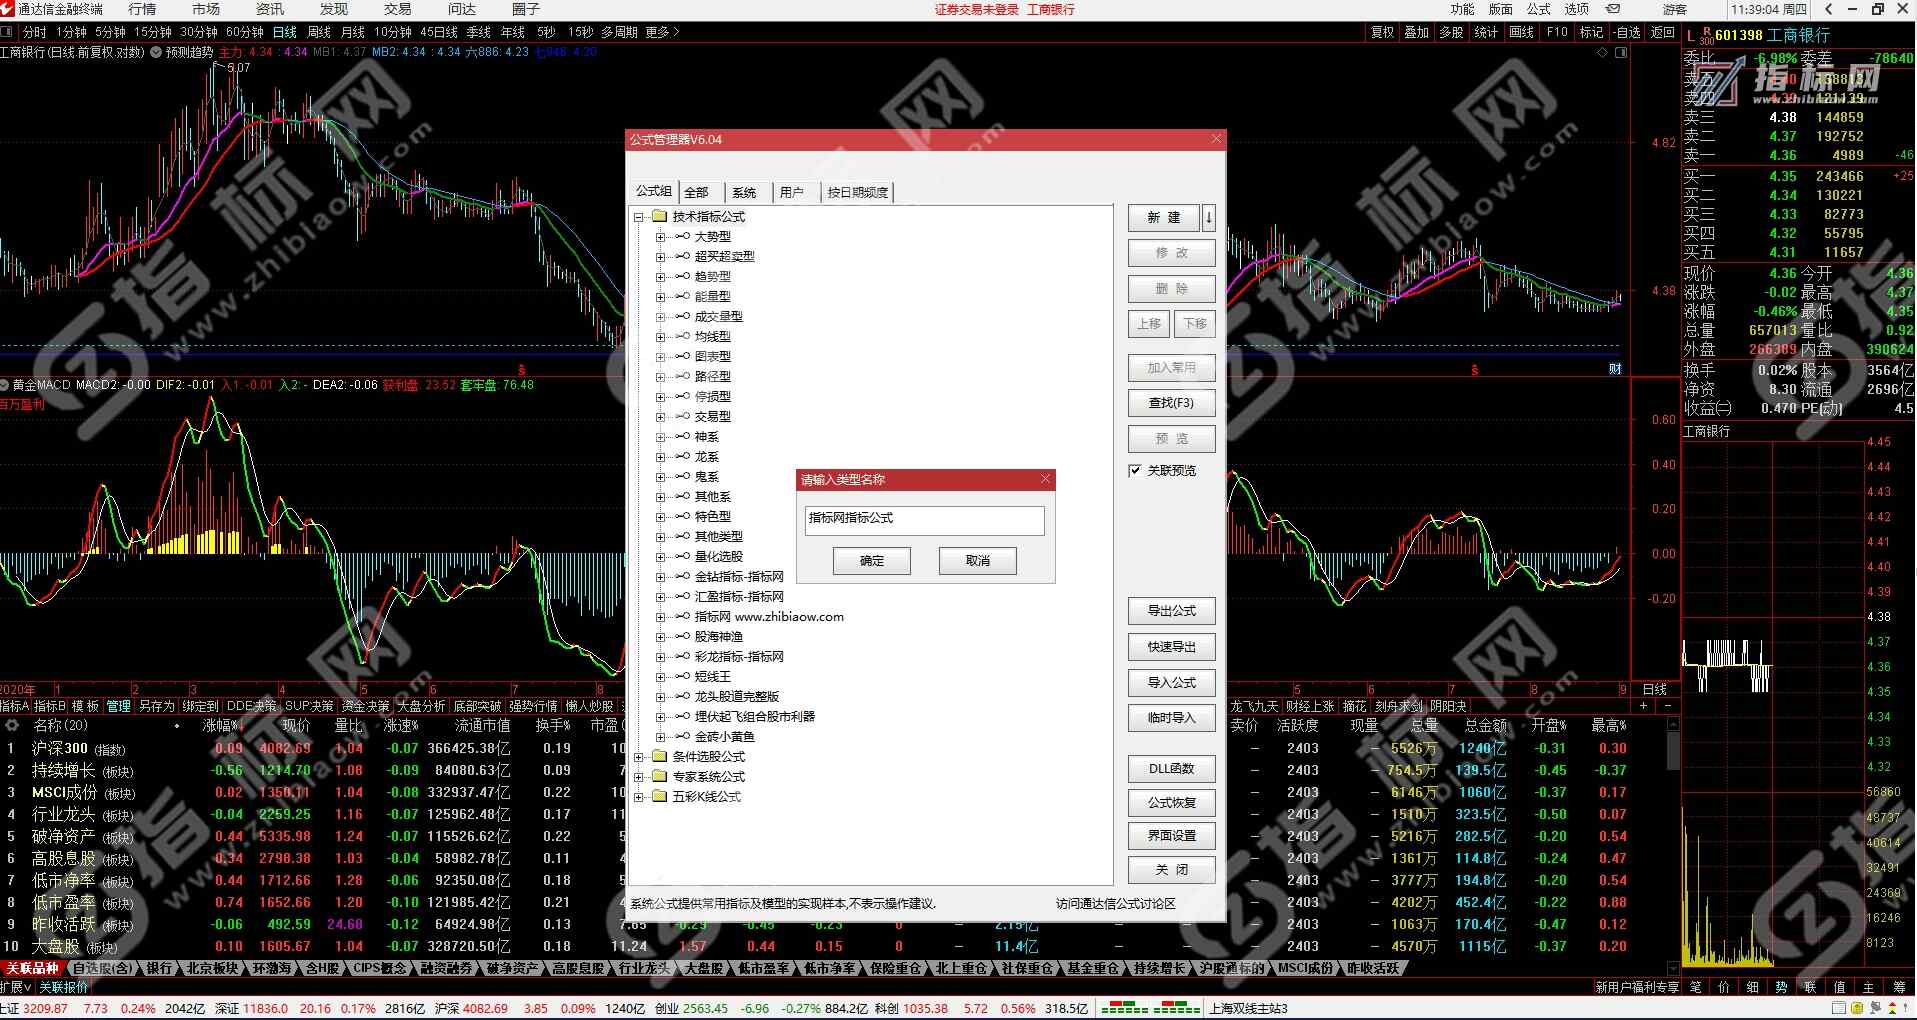Click the diamond icon above the chart
The width and height of the screenshot is (1917, 1020).
[x=1603, y=53]
